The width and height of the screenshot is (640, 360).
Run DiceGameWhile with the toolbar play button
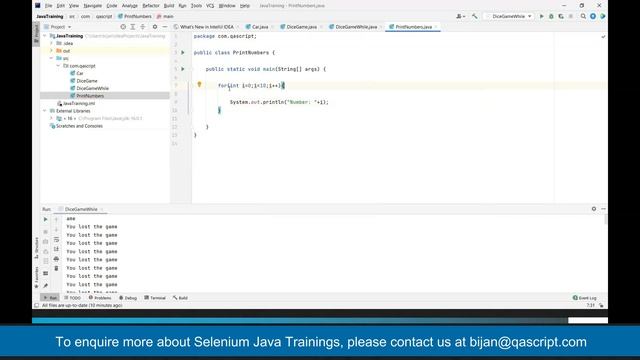pyautogui.click(x=542, y=16)
